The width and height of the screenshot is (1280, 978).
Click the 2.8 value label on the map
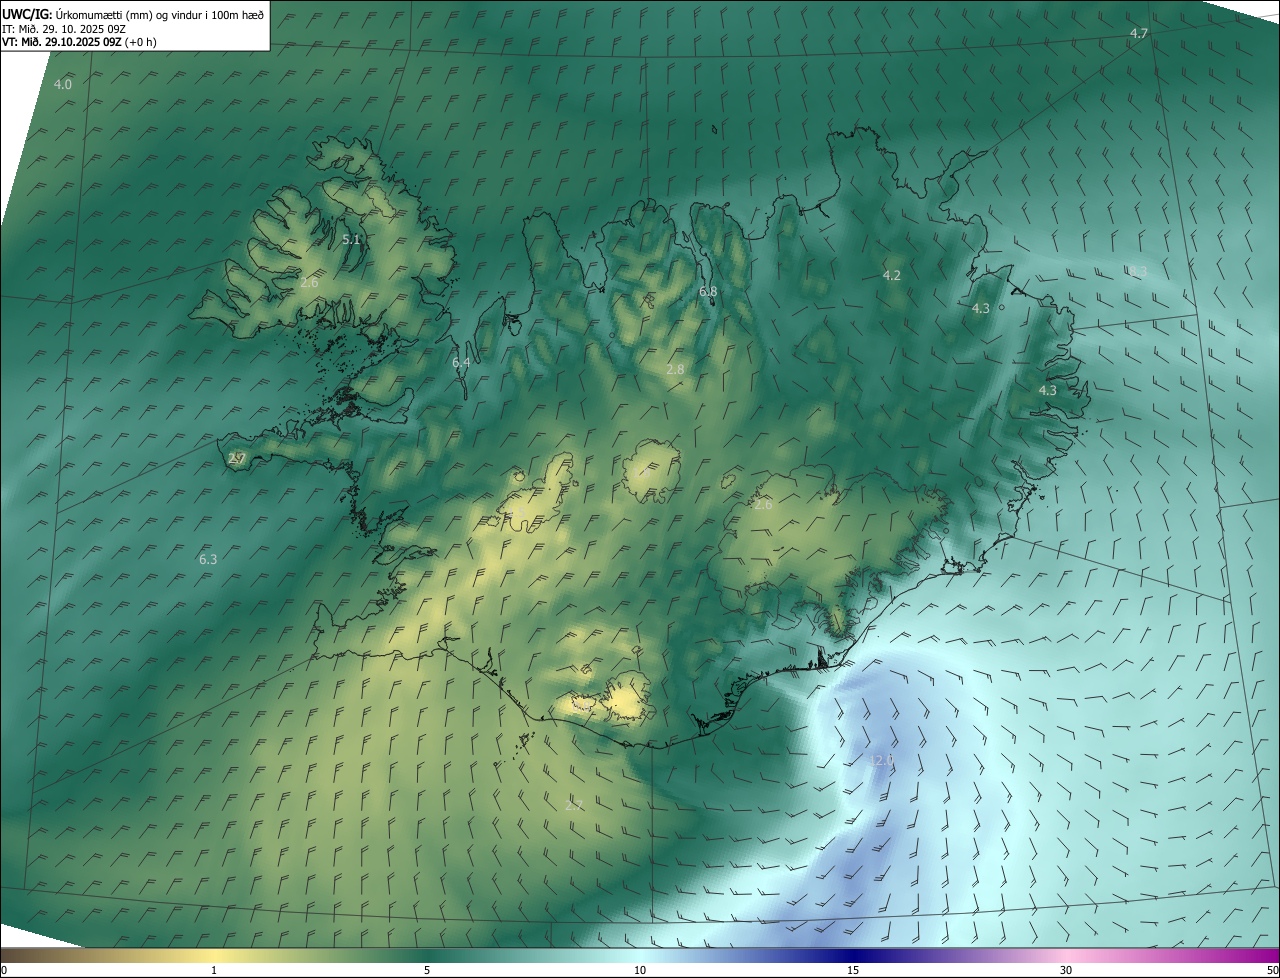click(675, 370)
